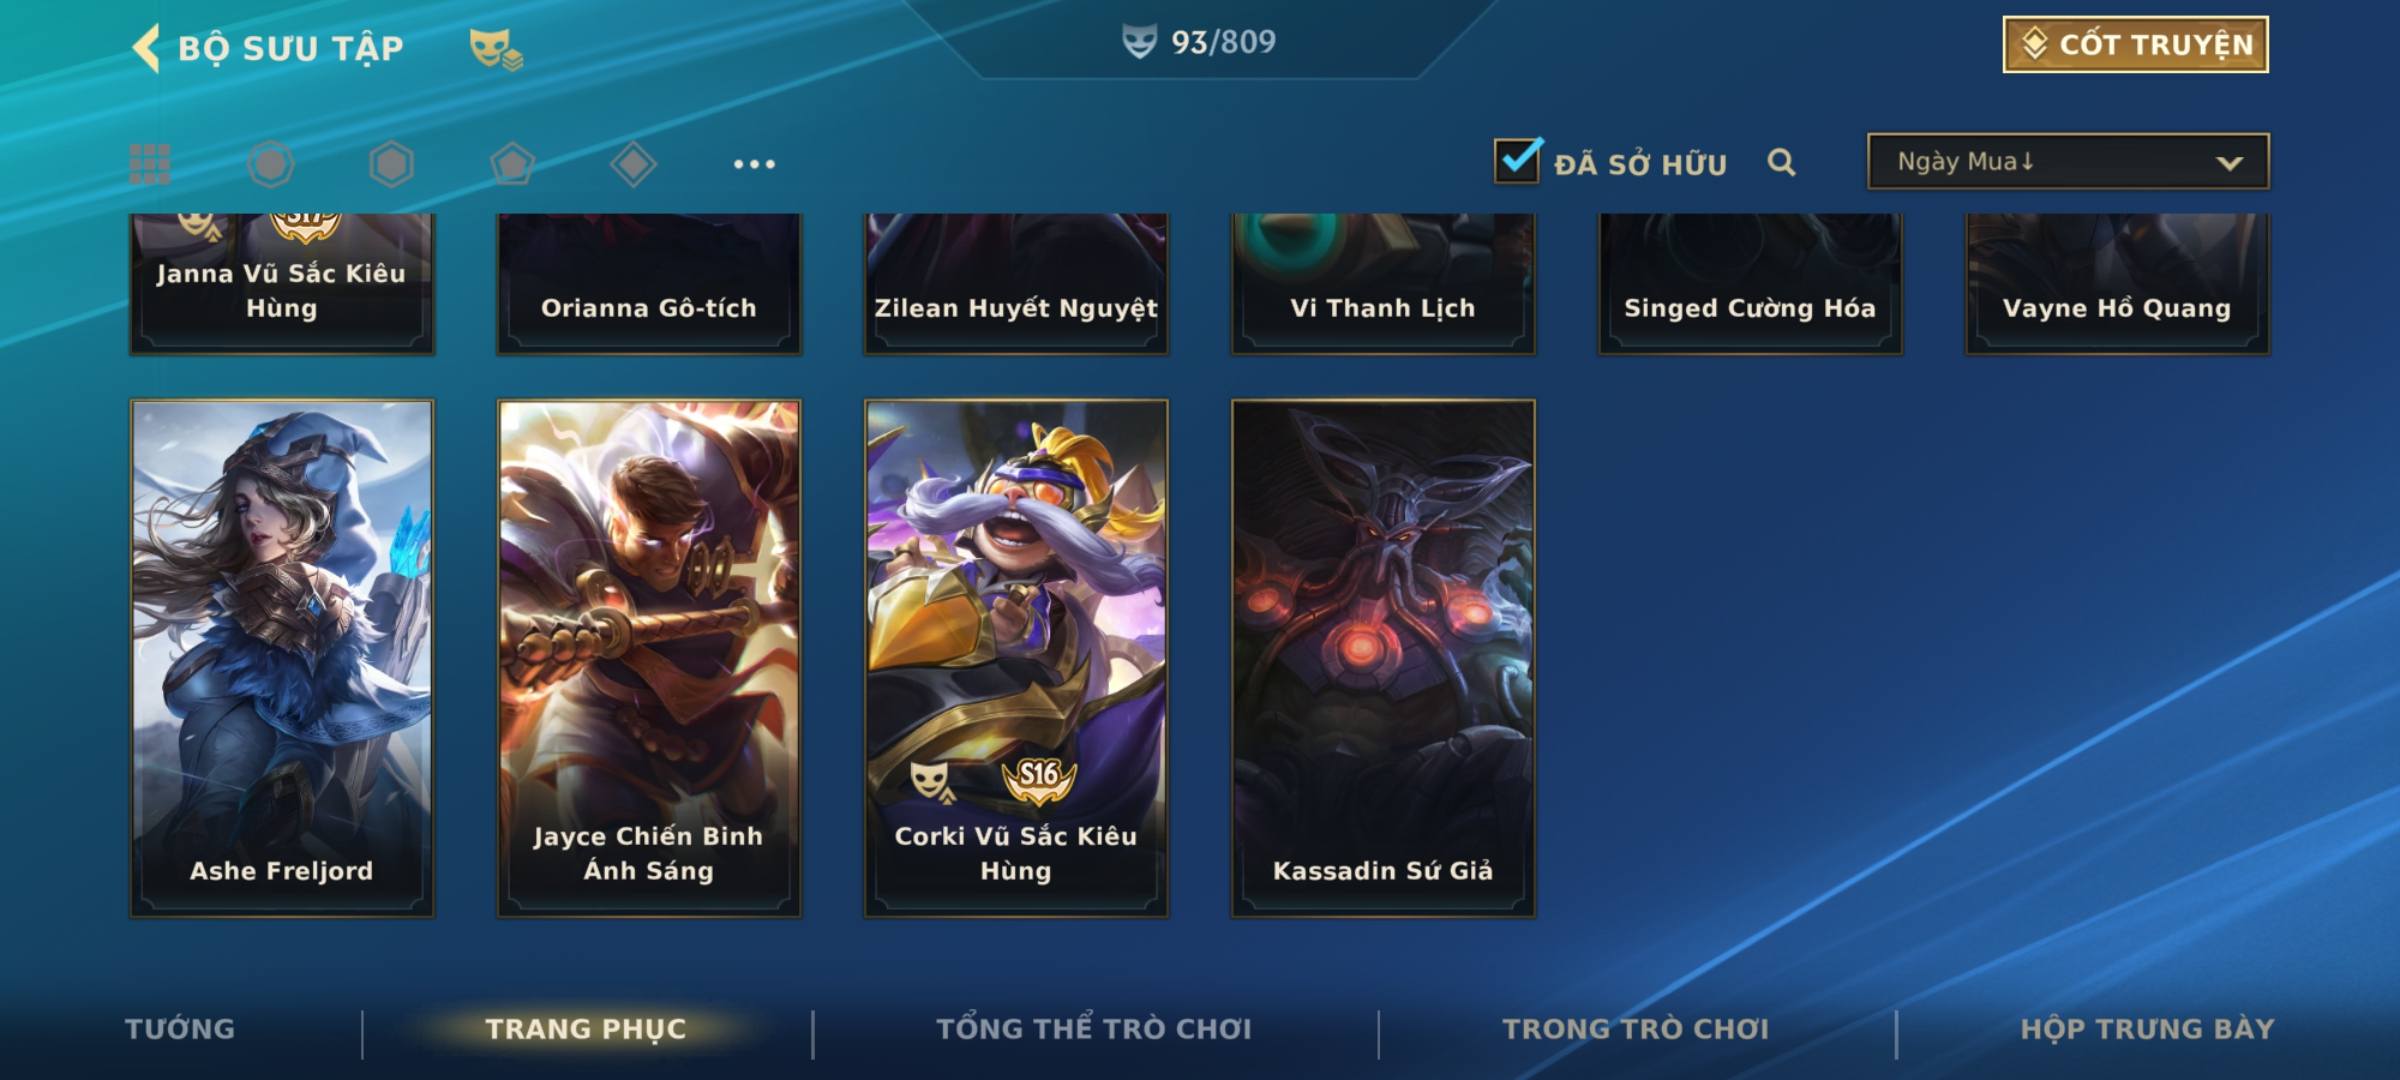Open the Ashe Freljord skin card
2400x1080 pixels.
282,658
